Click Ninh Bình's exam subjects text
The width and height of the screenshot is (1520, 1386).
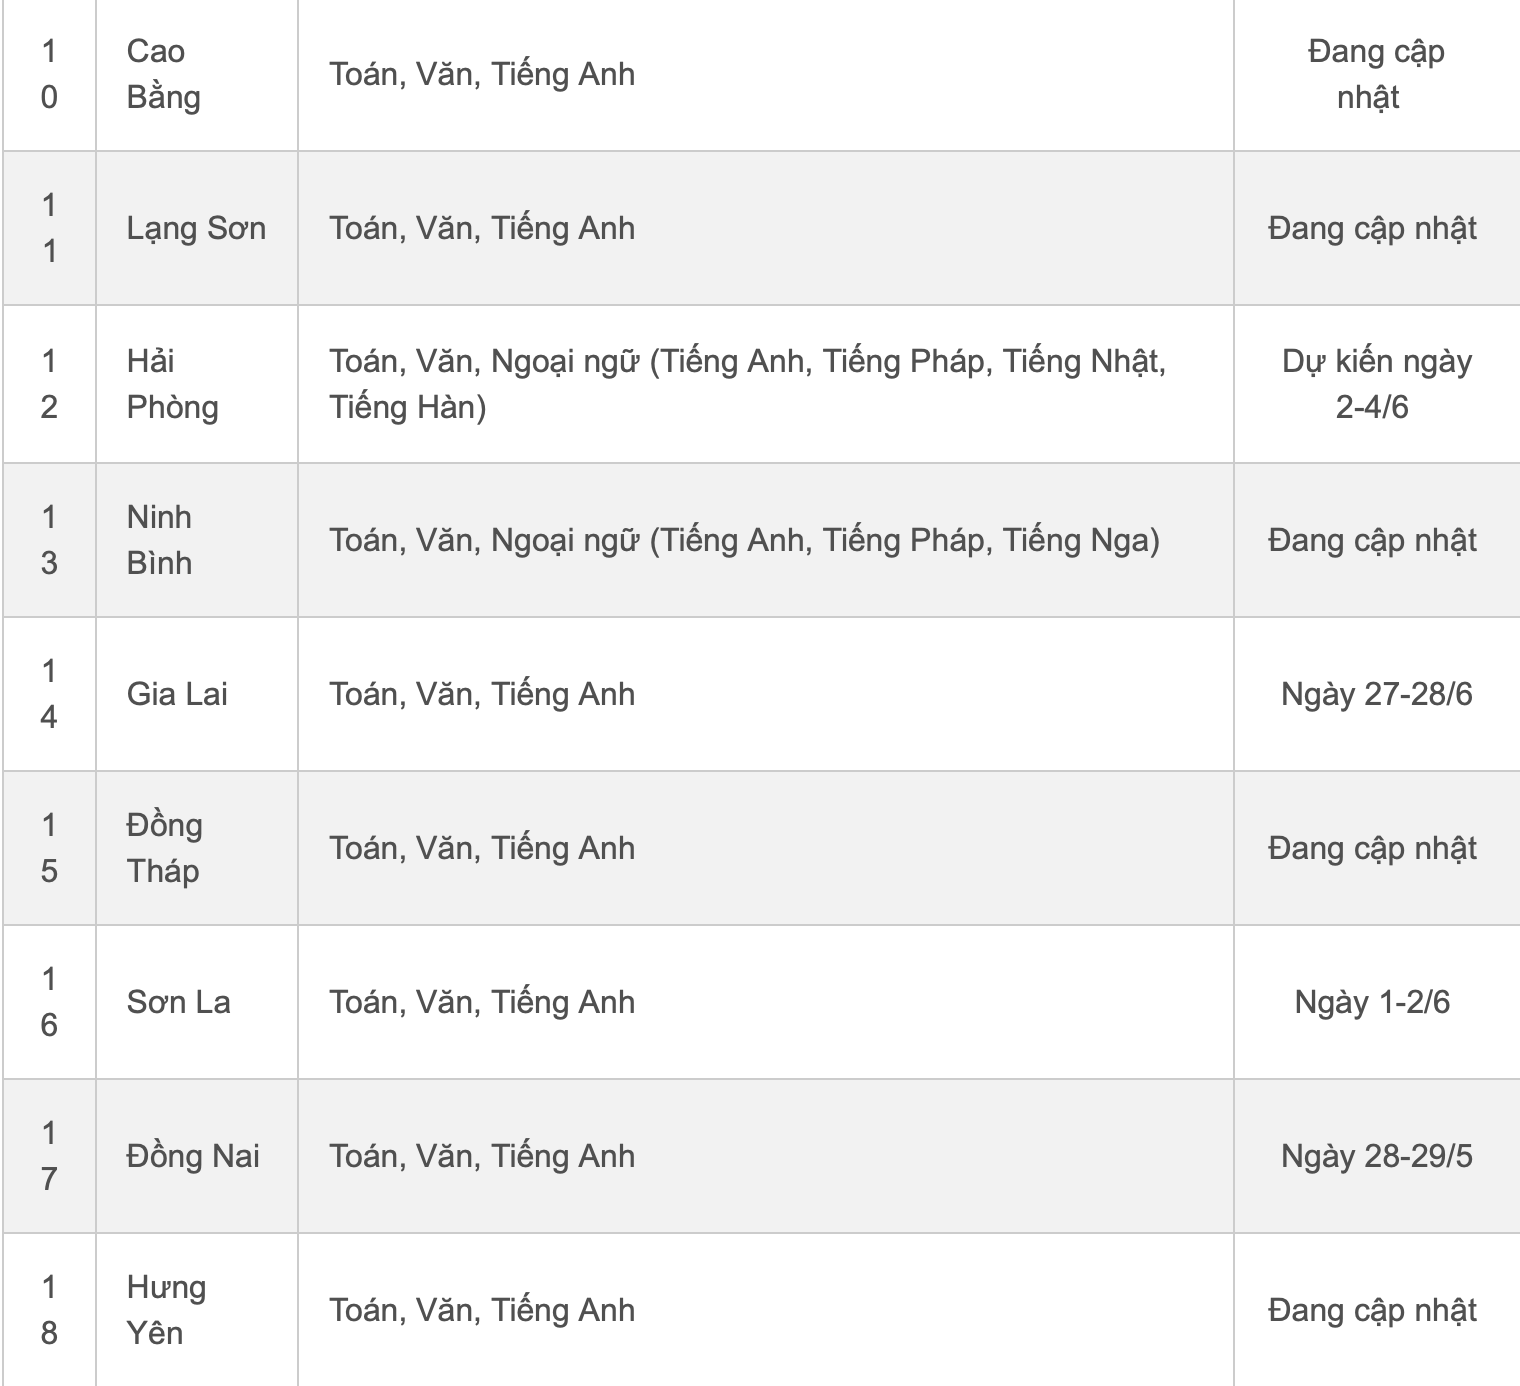coord(744,540)
